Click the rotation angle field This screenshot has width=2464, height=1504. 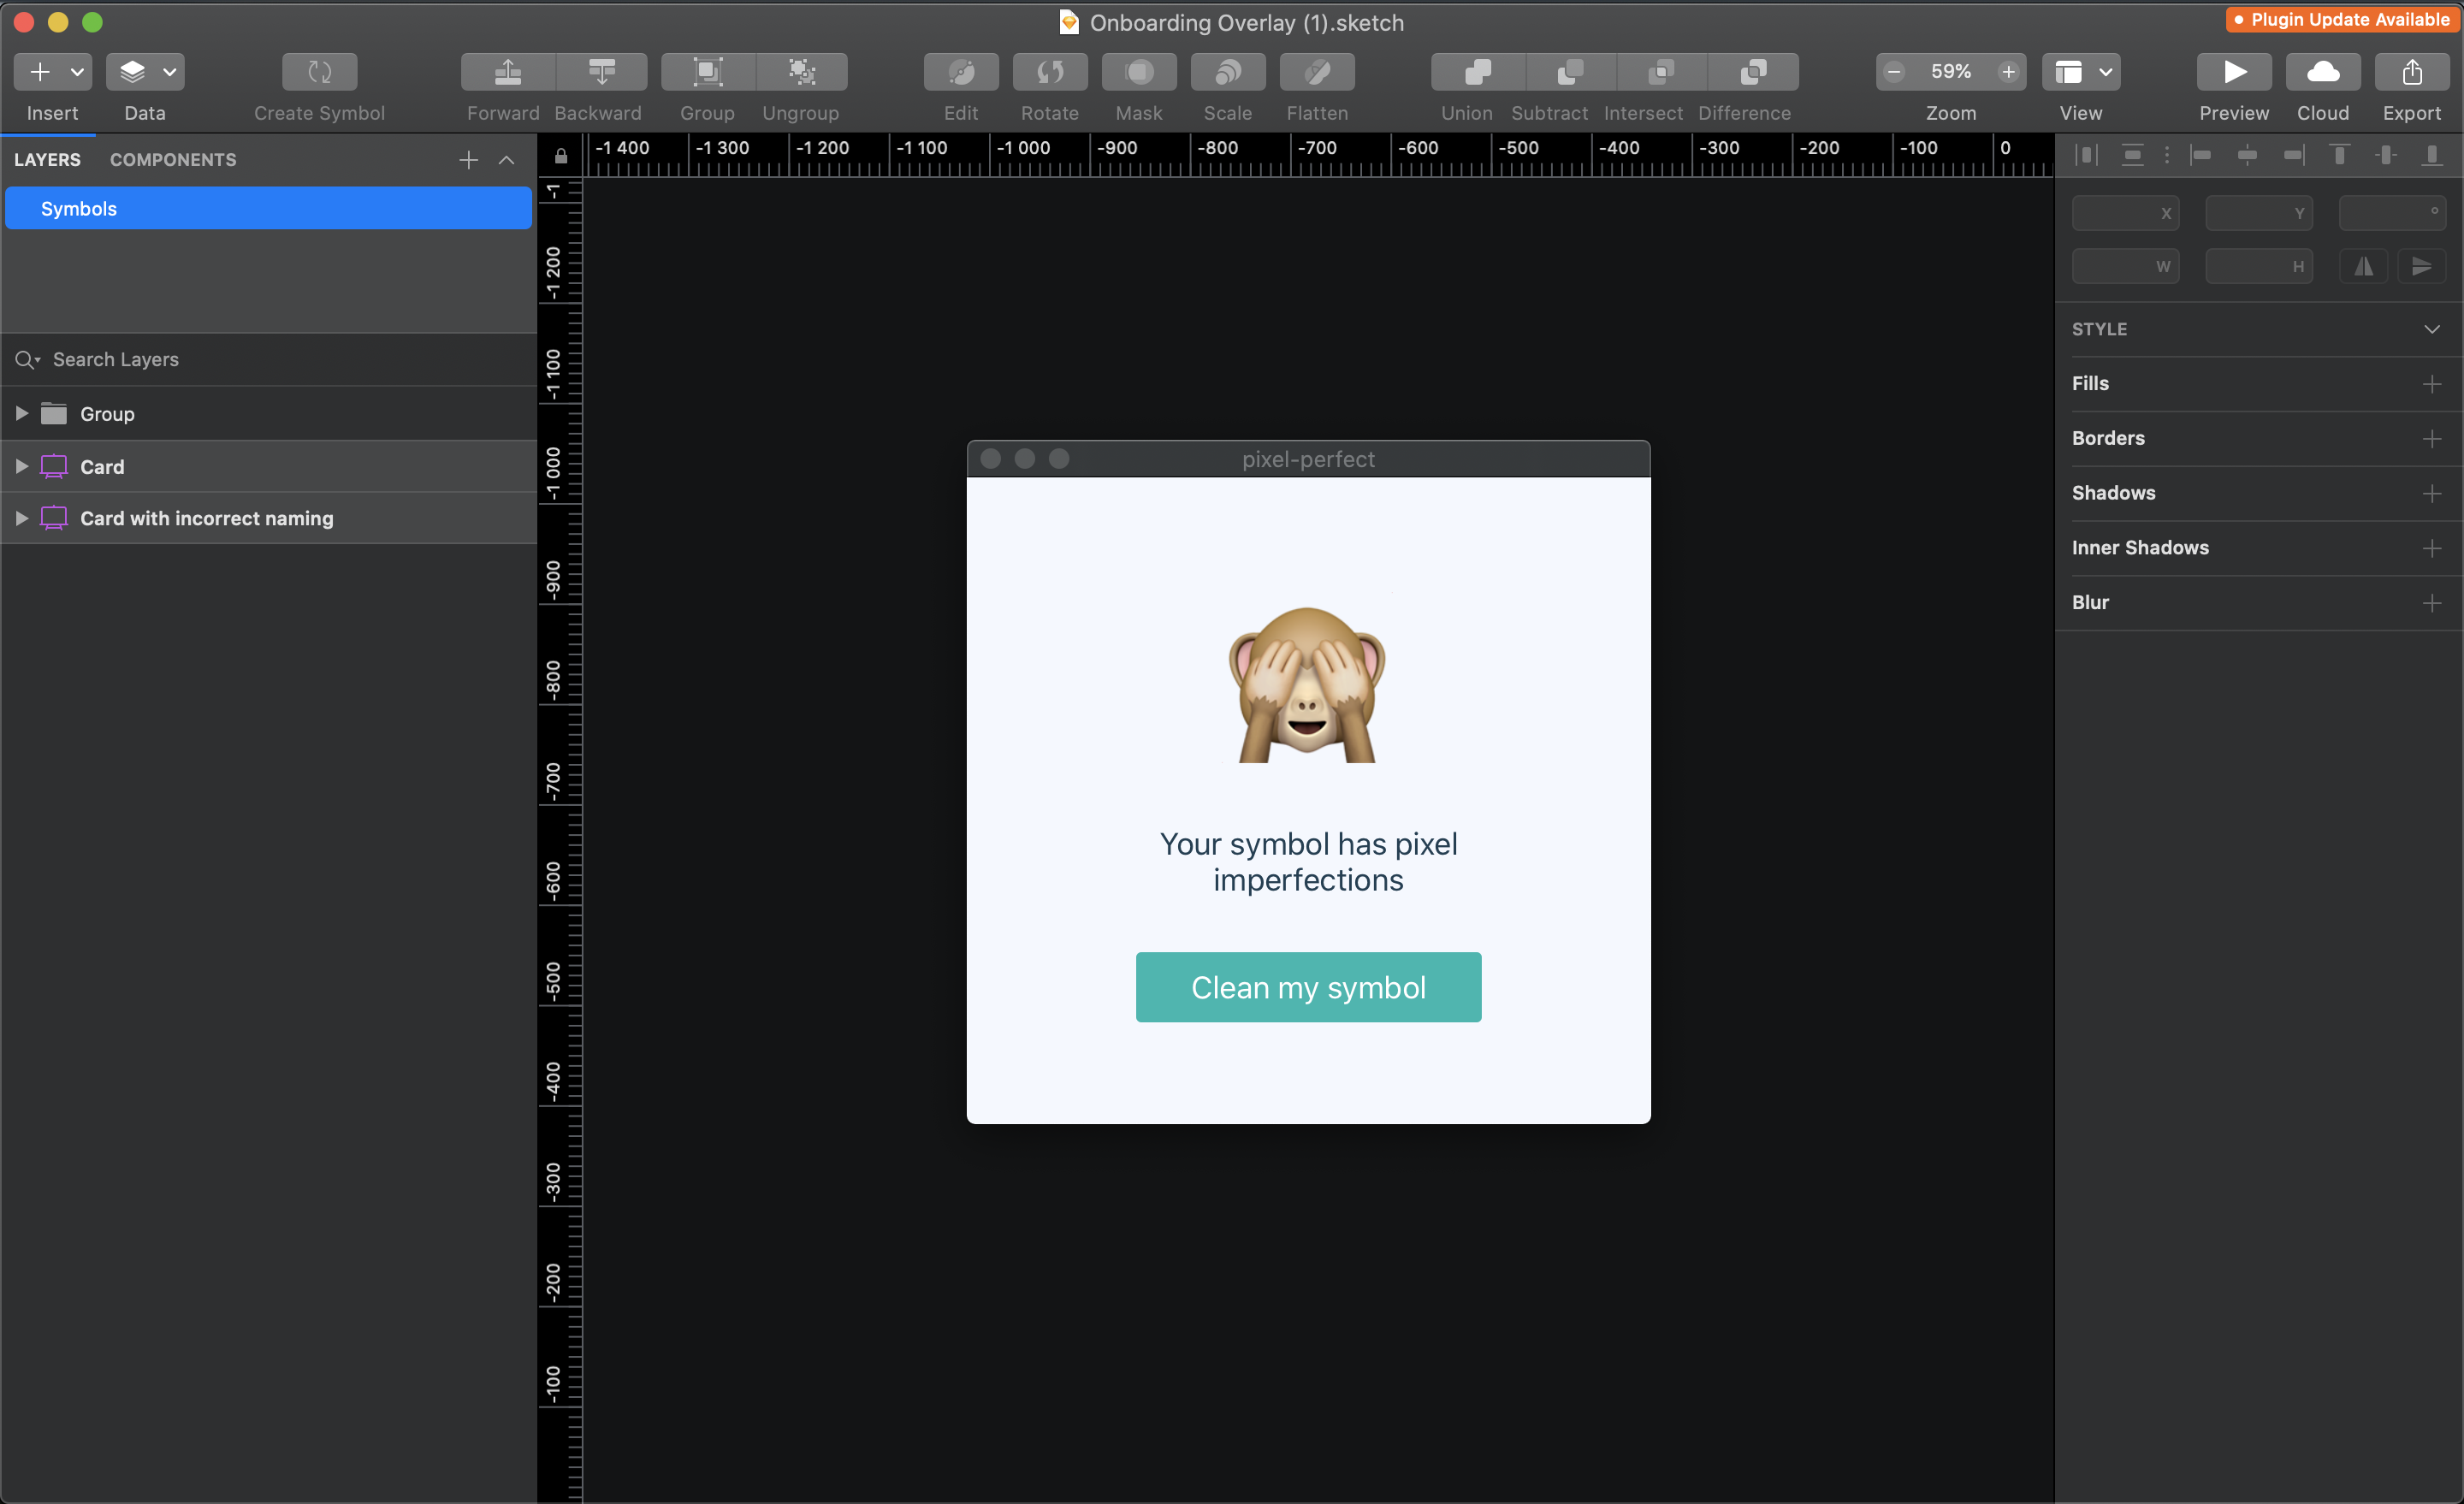click(x=2392, y=213)
